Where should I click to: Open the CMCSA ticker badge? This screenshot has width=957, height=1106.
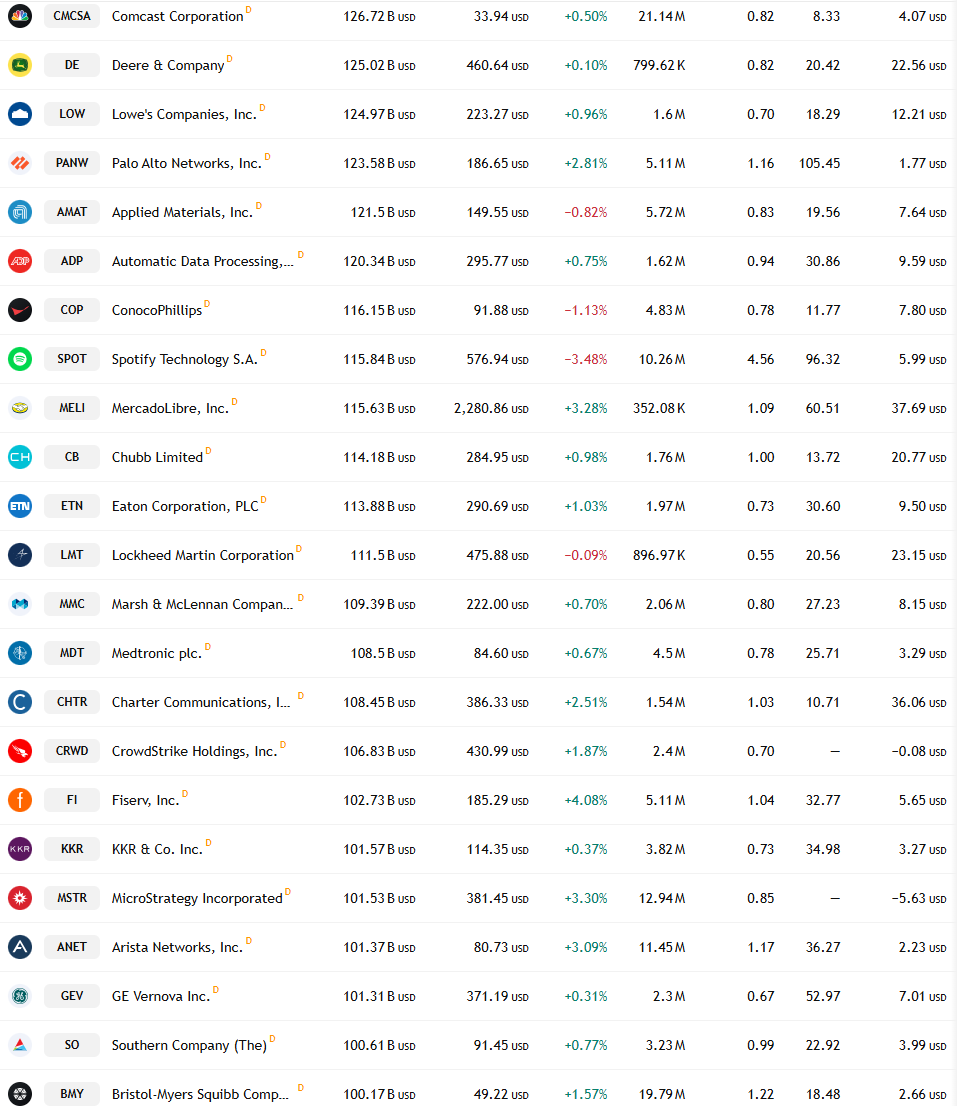72,16
